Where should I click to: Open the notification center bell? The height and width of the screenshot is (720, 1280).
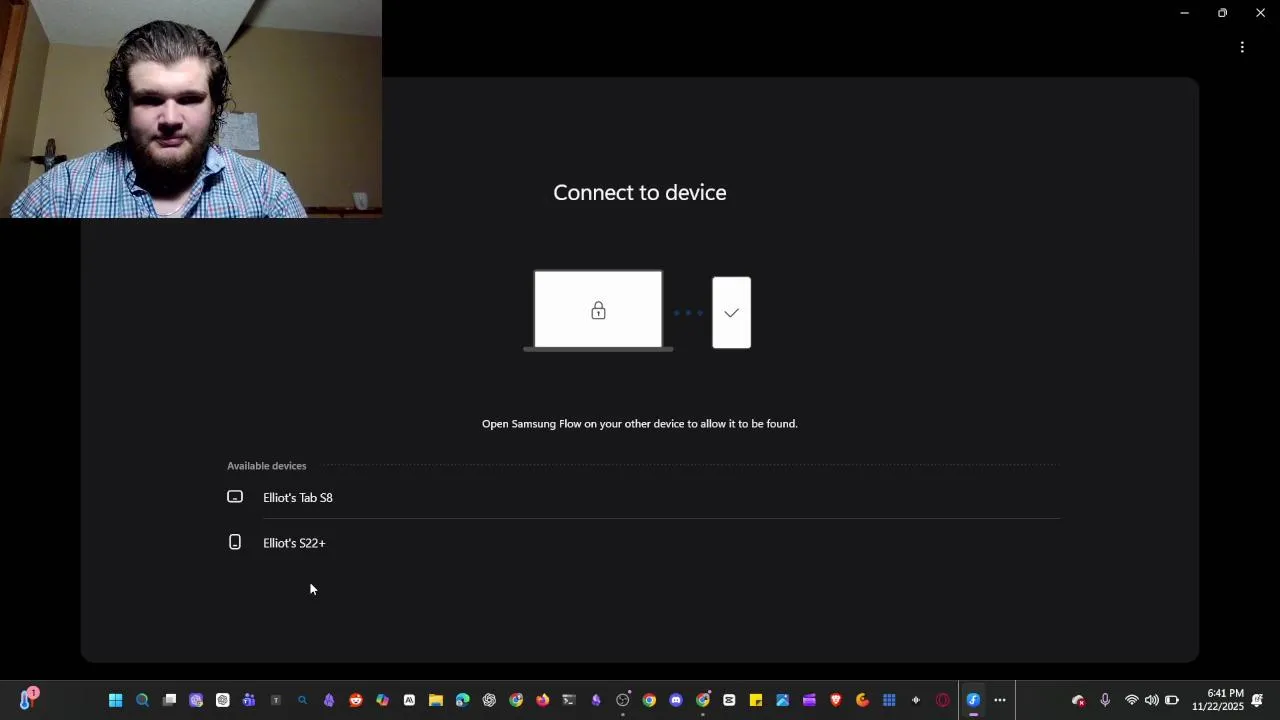pyautogui.click(x=1258, y=700)
